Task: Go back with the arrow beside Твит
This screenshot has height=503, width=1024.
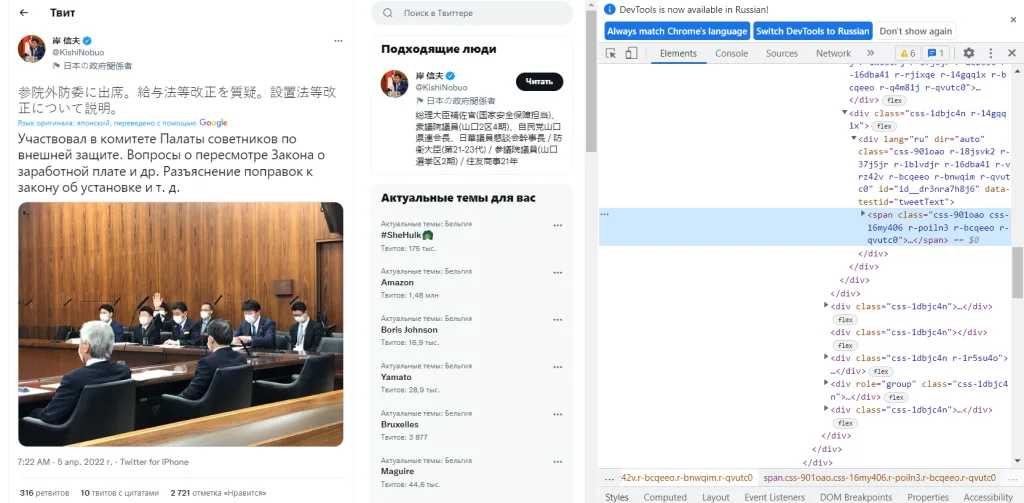Action: coord(24,13)
